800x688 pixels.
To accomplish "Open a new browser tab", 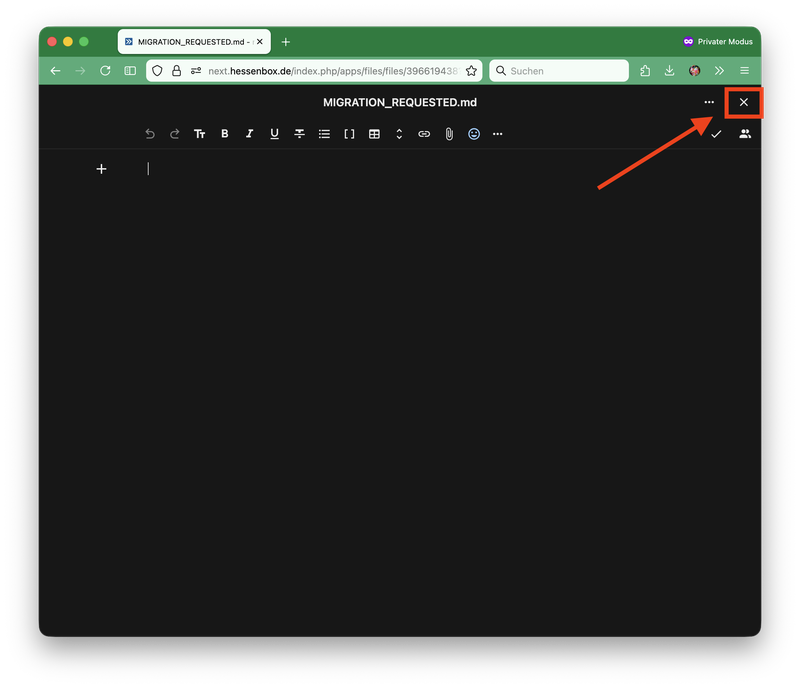I will pyautogui.click(x=286, y=42).
